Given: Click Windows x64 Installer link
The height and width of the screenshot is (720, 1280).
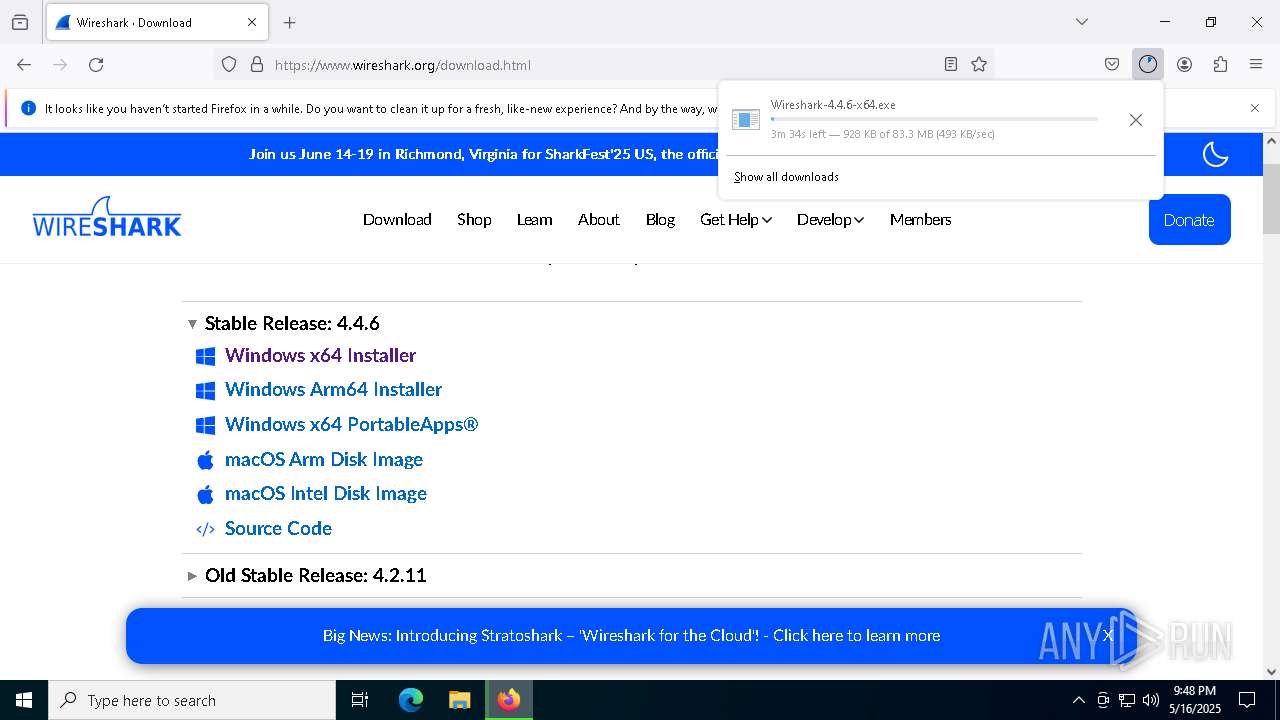Looking at the screenshot, I should 320,355.
